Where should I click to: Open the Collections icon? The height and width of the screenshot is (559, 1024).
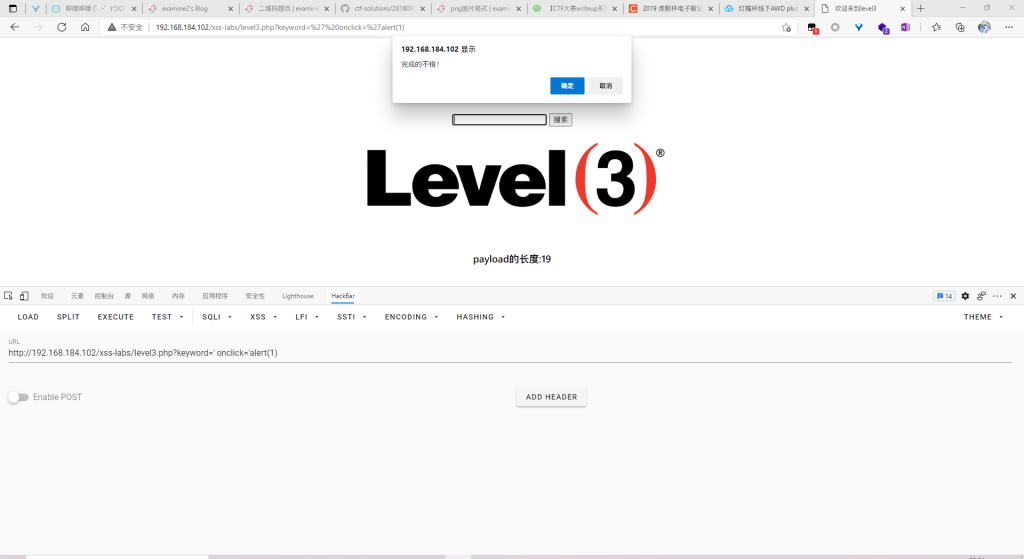tap(960, 27)
